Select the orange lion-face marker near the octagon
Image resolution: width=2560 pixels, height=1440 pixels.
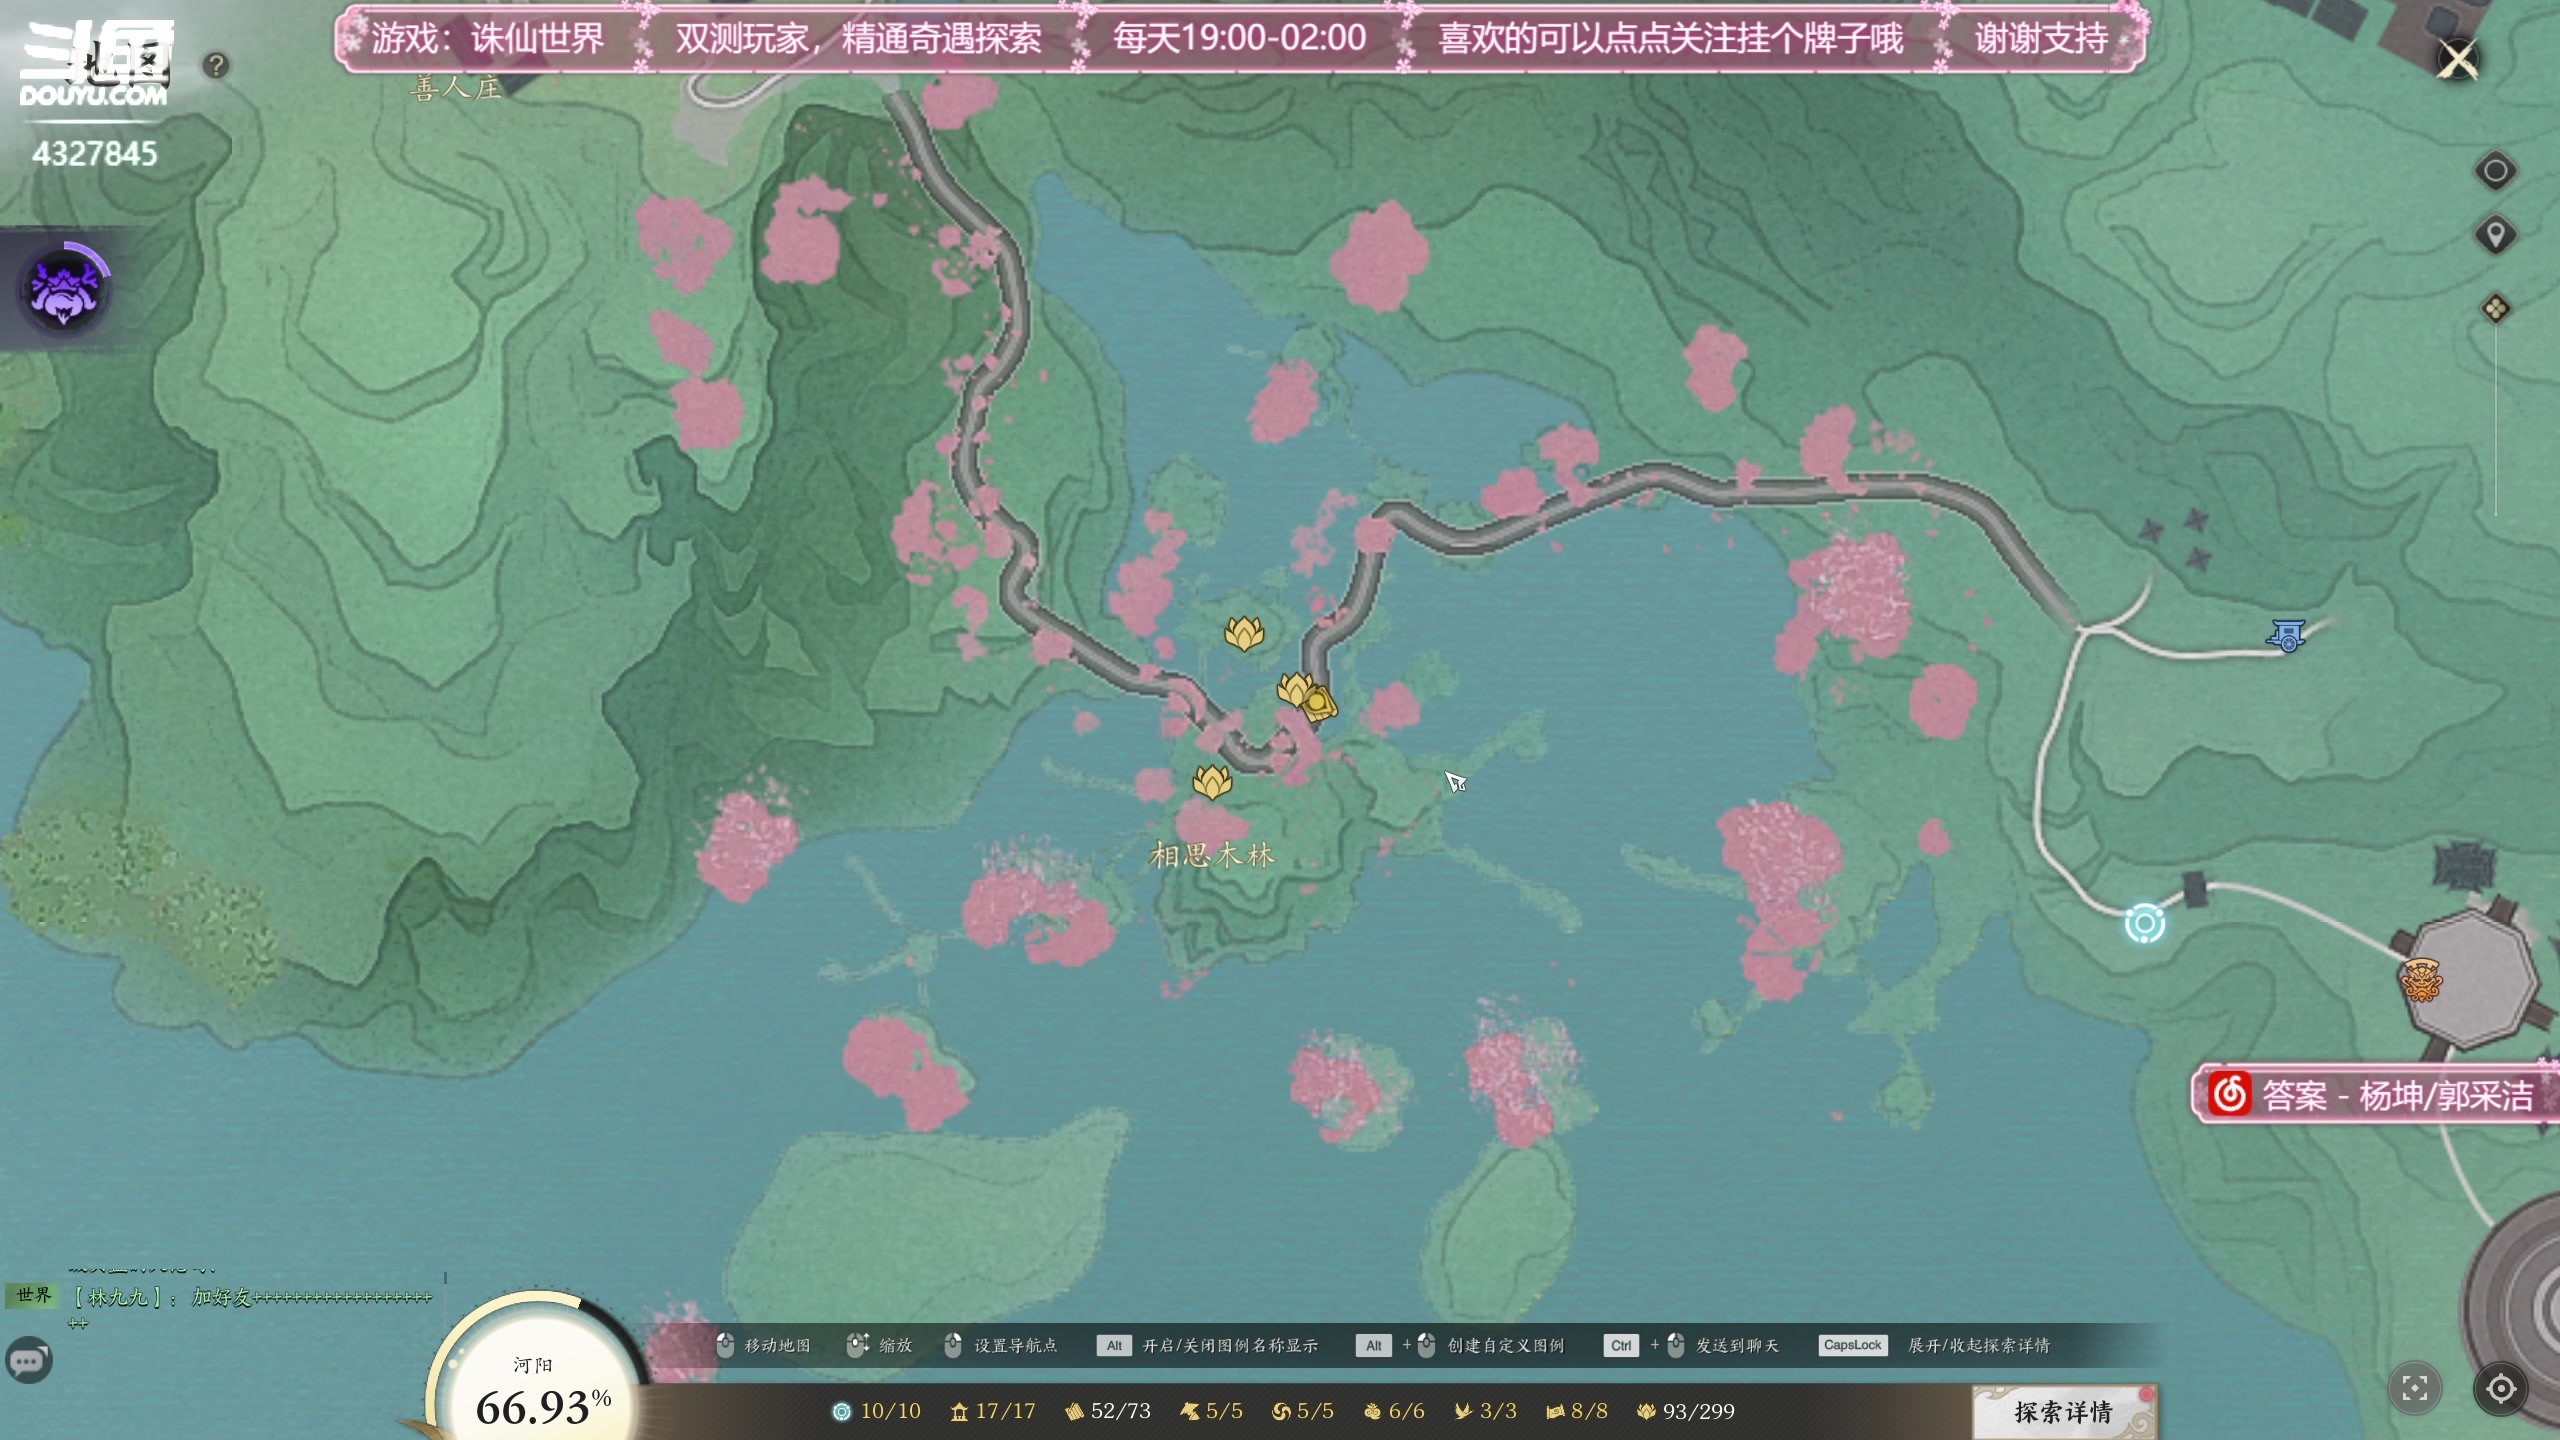pyautogui.click(x=2421, y=980)
